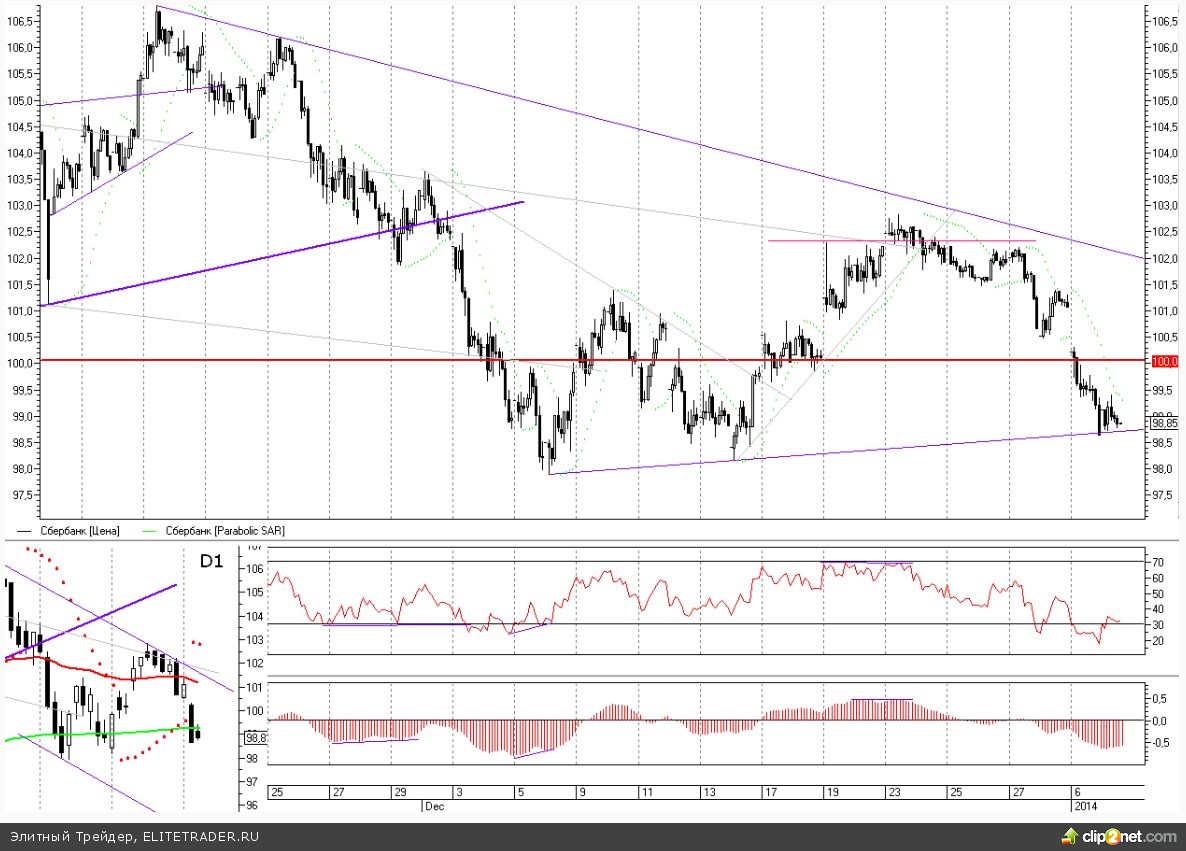Click the 70 level on the oscillator scale
The width and height of the screenshot is (1186, 851).
pos(1160,562)
